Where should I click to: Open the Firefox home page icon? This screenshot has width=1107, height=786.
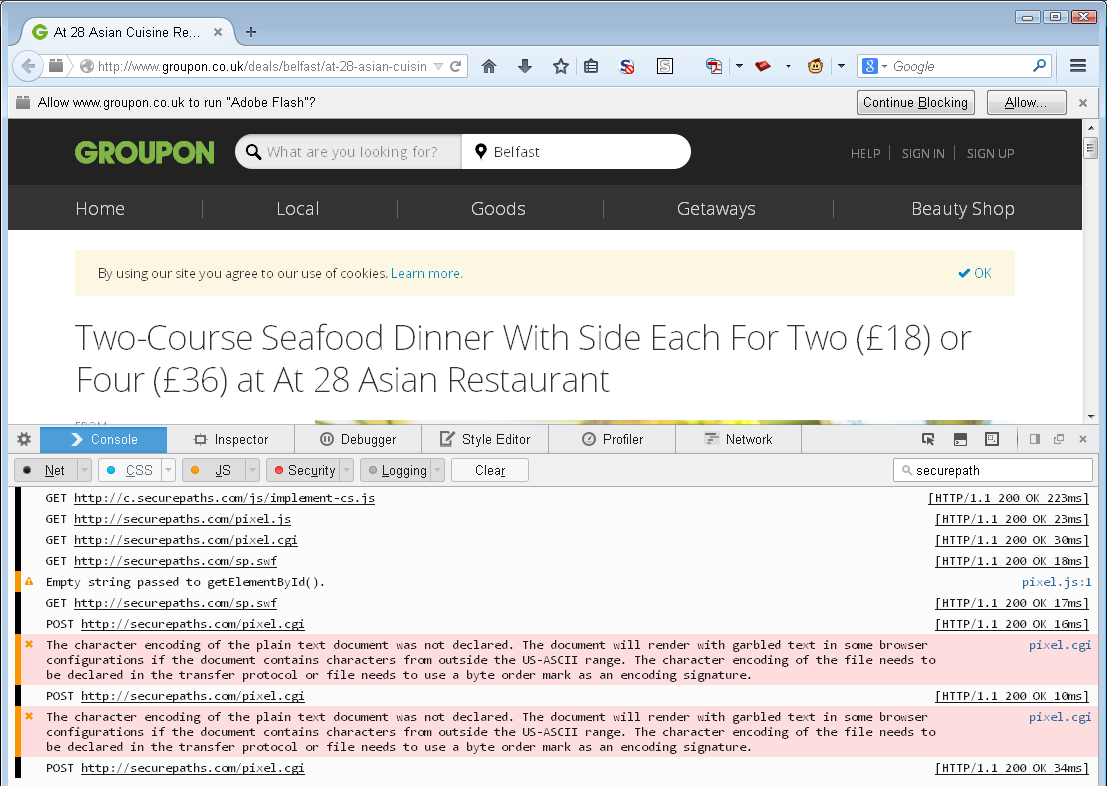point(489,66)
